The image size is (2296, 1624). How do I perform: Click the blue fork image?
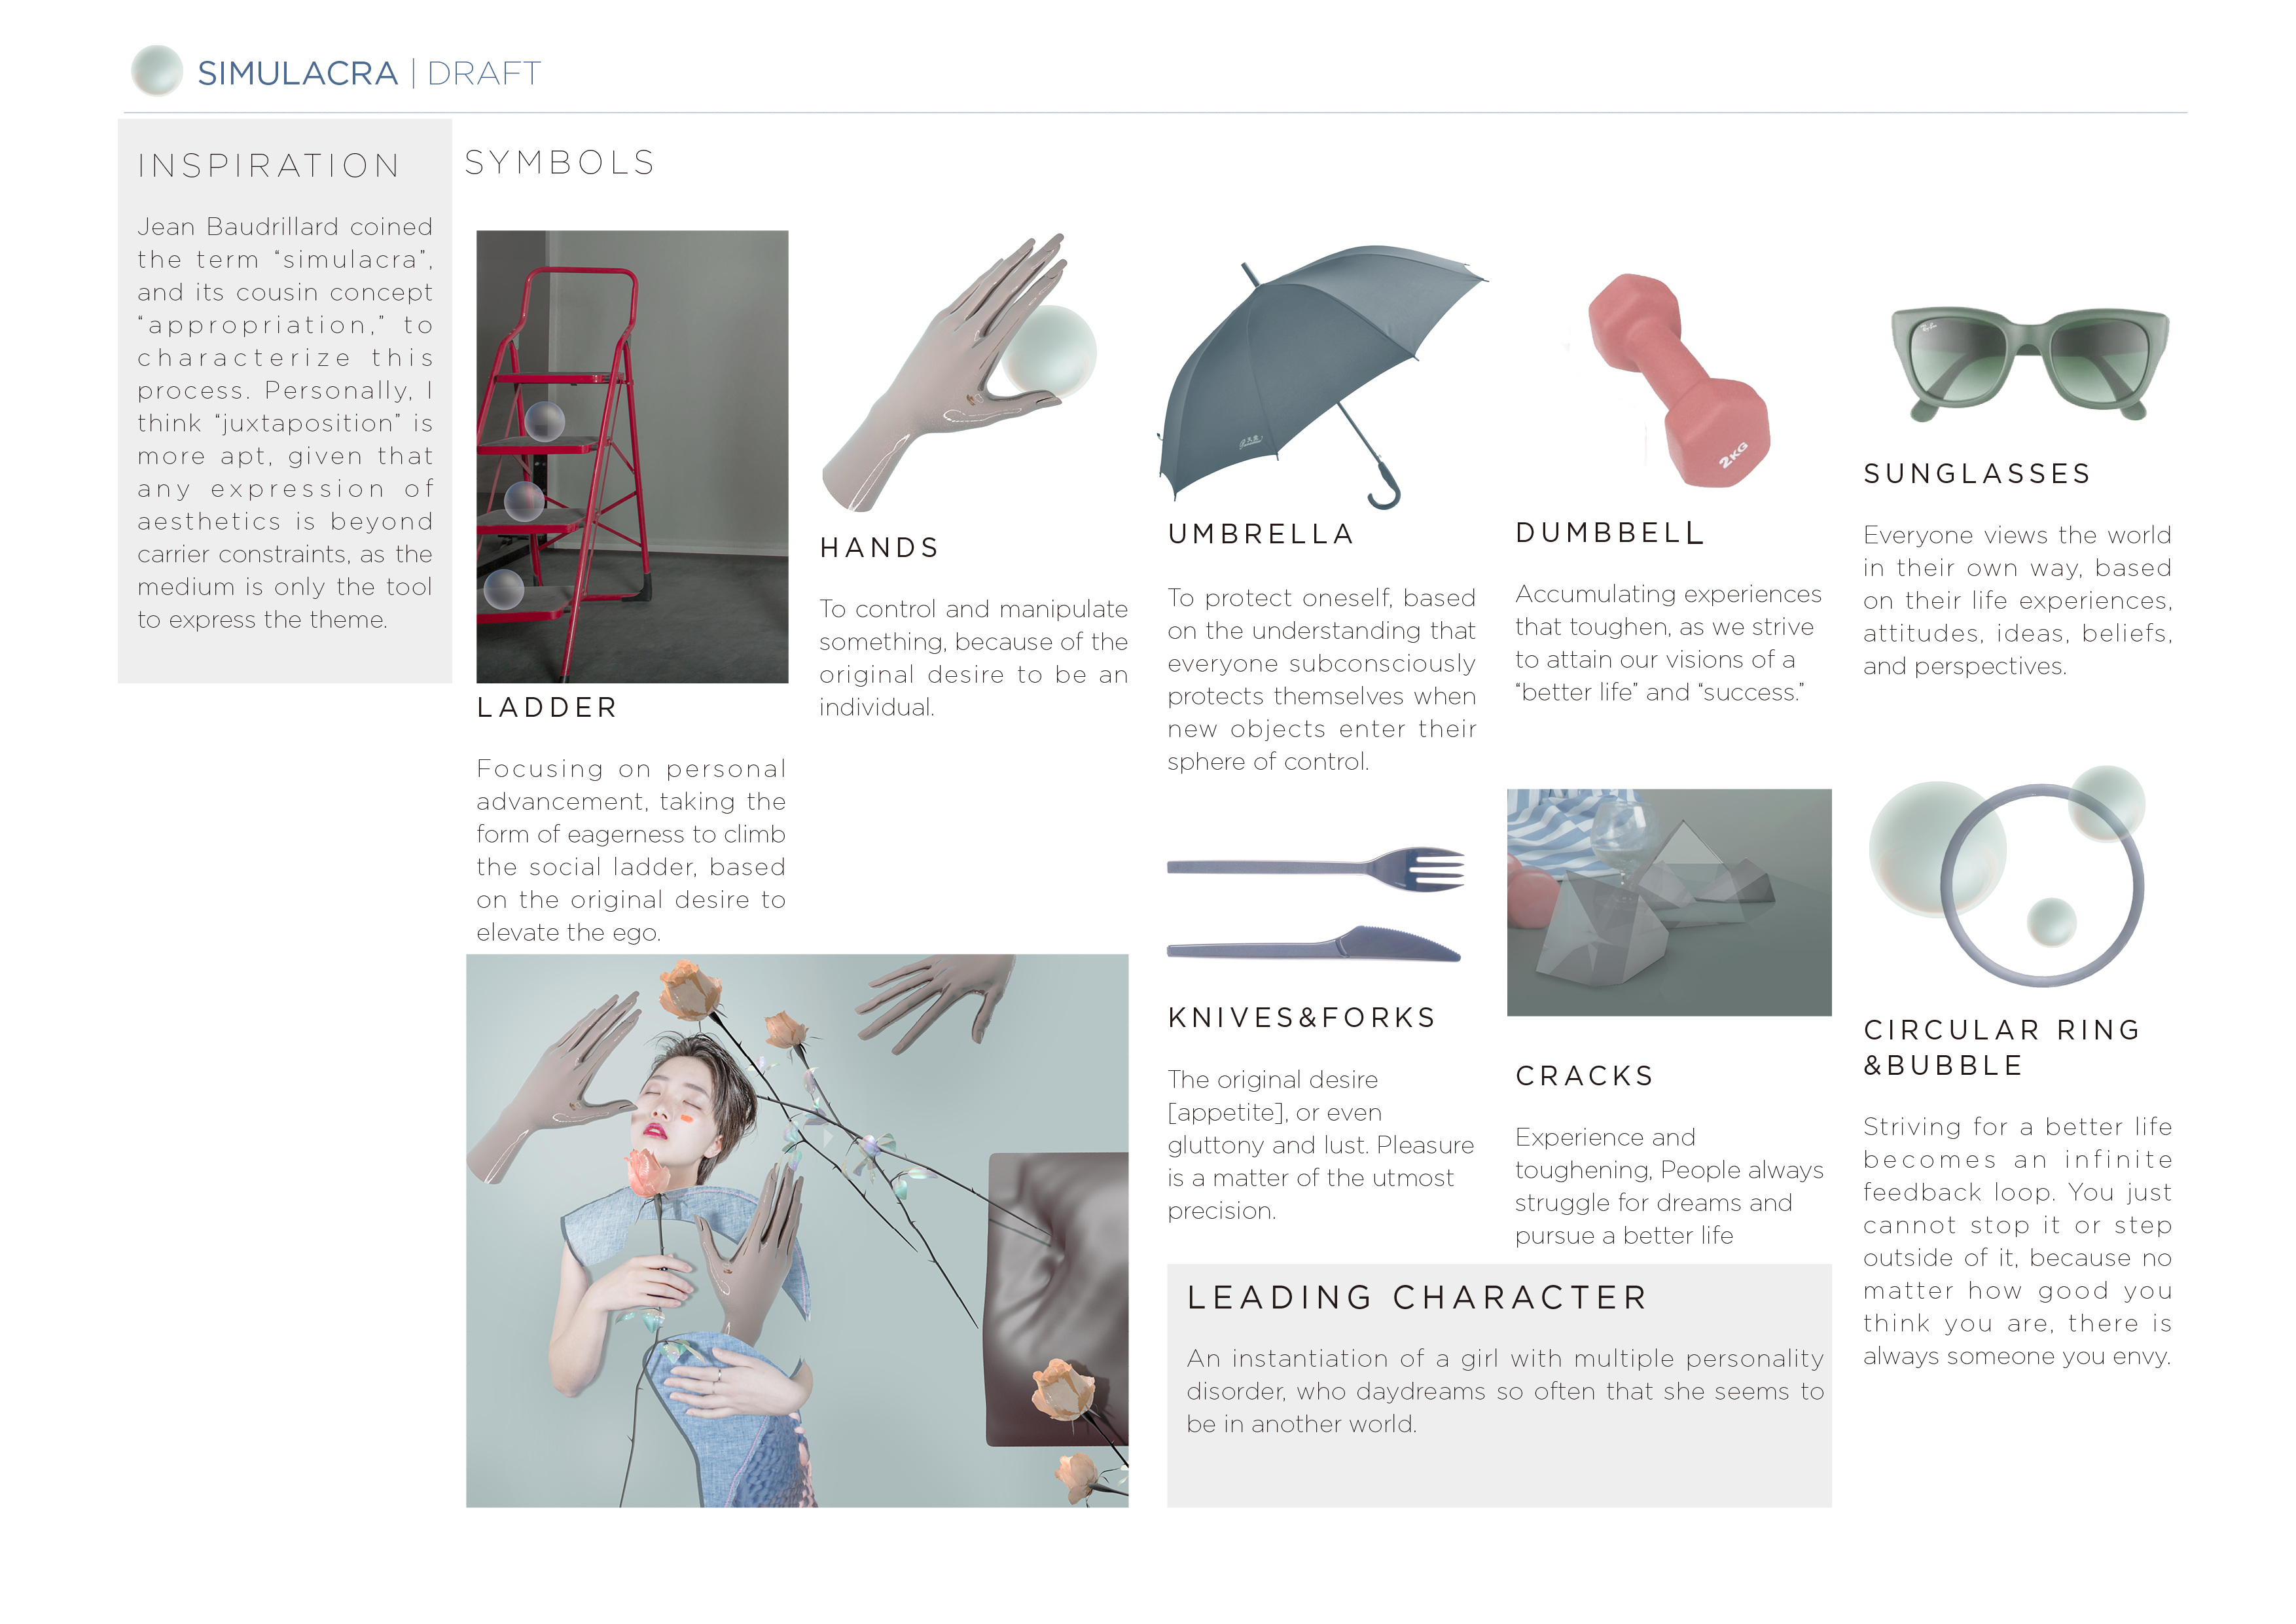coord(1316,868)
